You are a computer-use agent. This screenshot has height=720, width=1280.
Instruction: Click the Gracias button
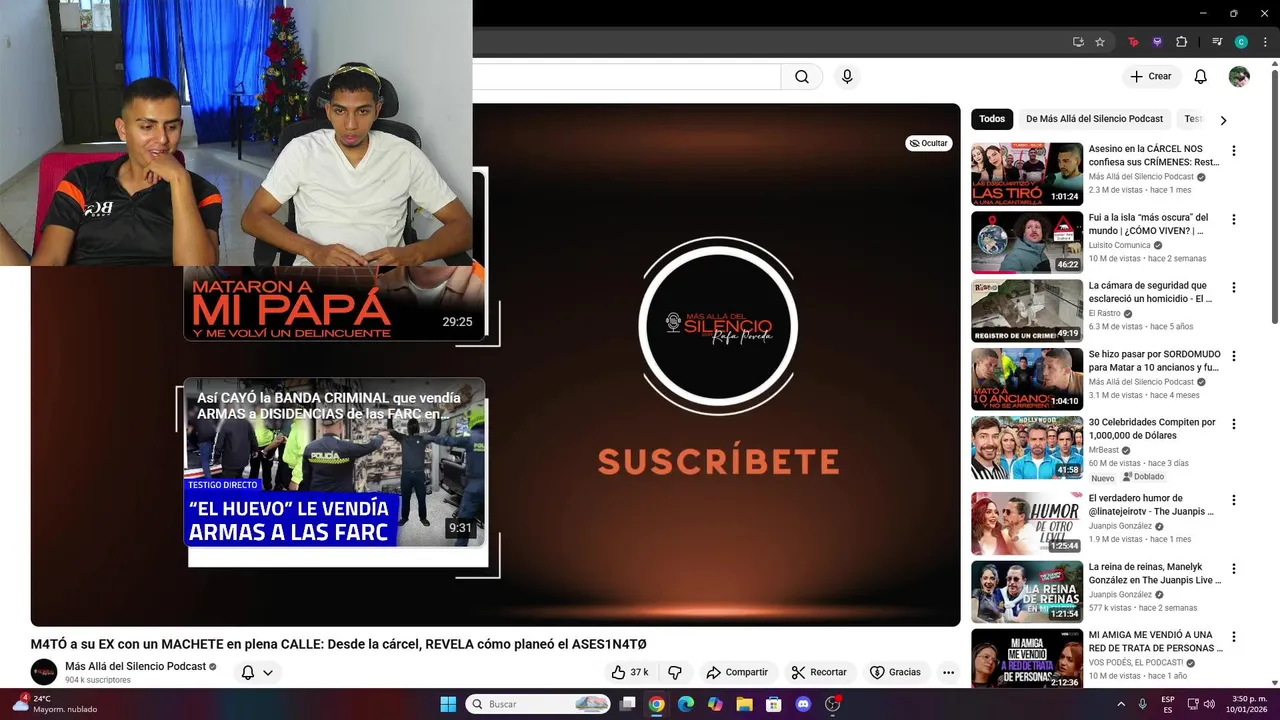(895, 672)
